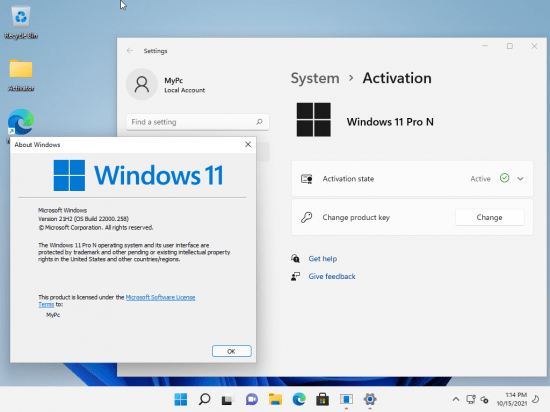Open the Chat icon on taskbar
This screenshot has height=412, width=550.
click(251, 399)
